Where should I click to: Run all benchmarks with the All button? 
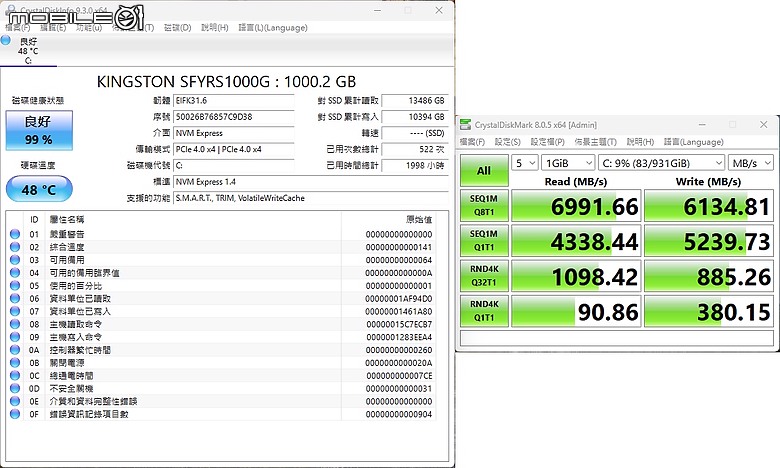(x=484, y=171)
